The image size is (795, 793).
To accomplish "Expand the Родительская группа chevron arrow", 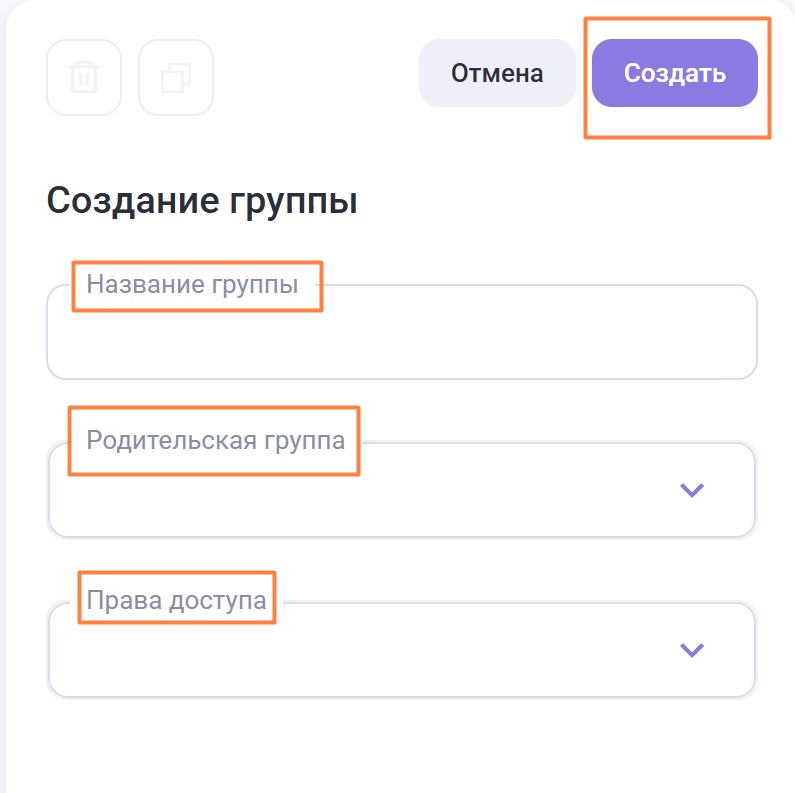I will [x=692, y=490].
